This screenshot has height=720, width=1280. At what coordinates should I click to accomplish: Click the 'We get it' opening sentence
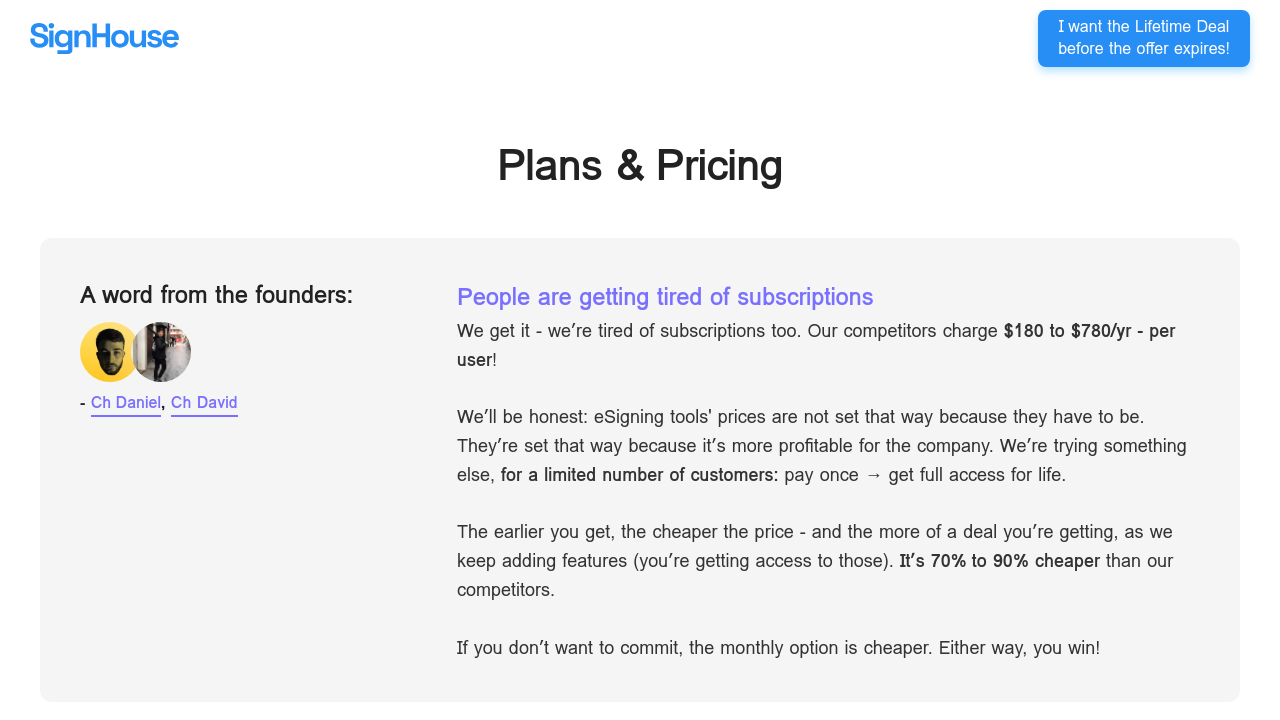tap(620, 331)
